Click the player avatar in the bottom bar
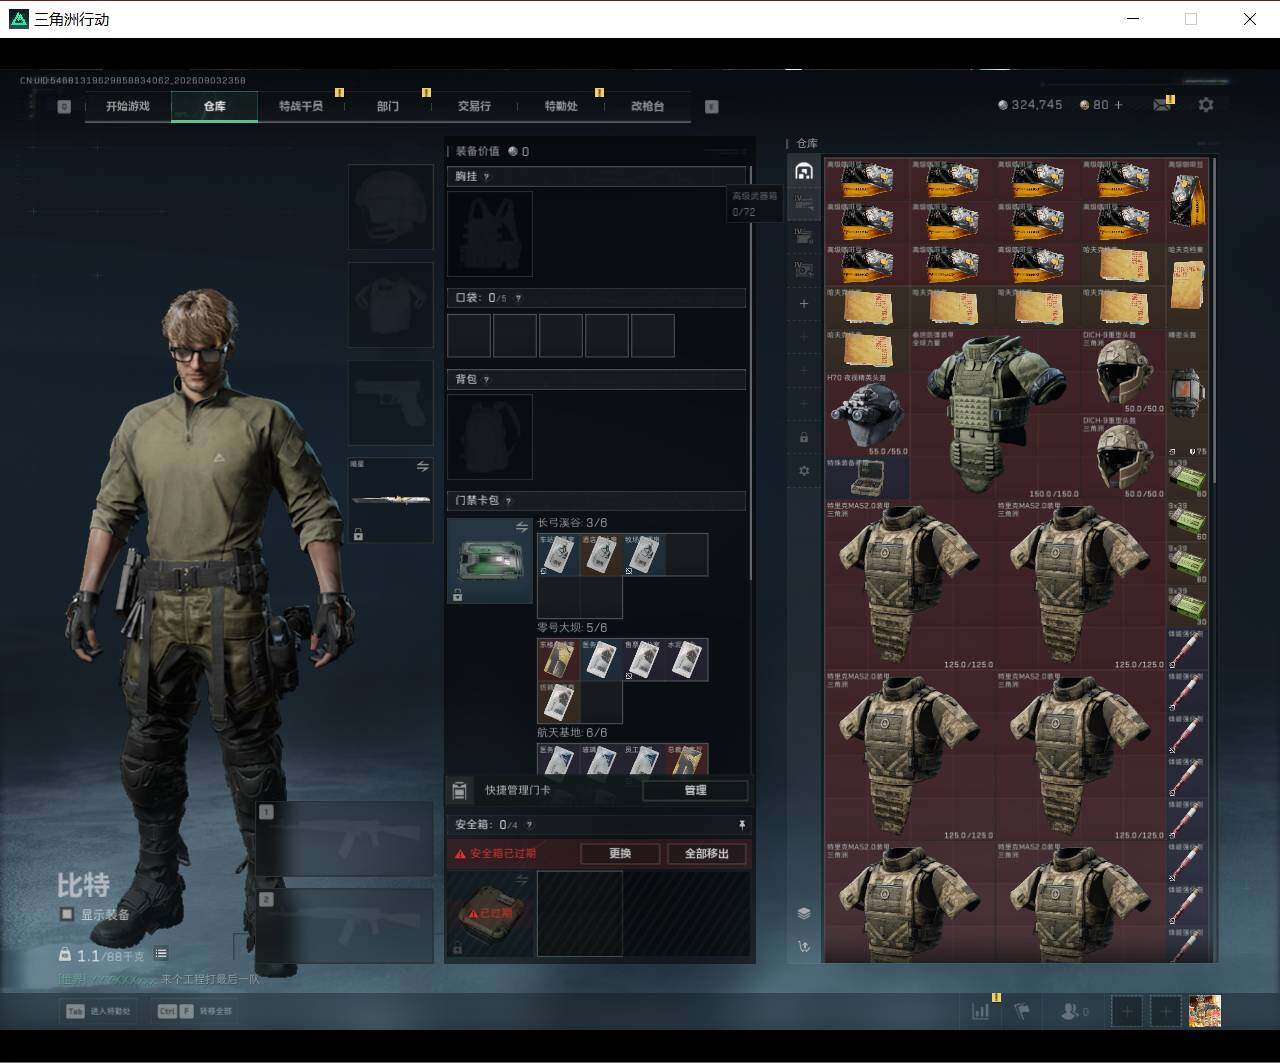The width and height of the screenshot is (1280, 1063). (1205, 1011)
